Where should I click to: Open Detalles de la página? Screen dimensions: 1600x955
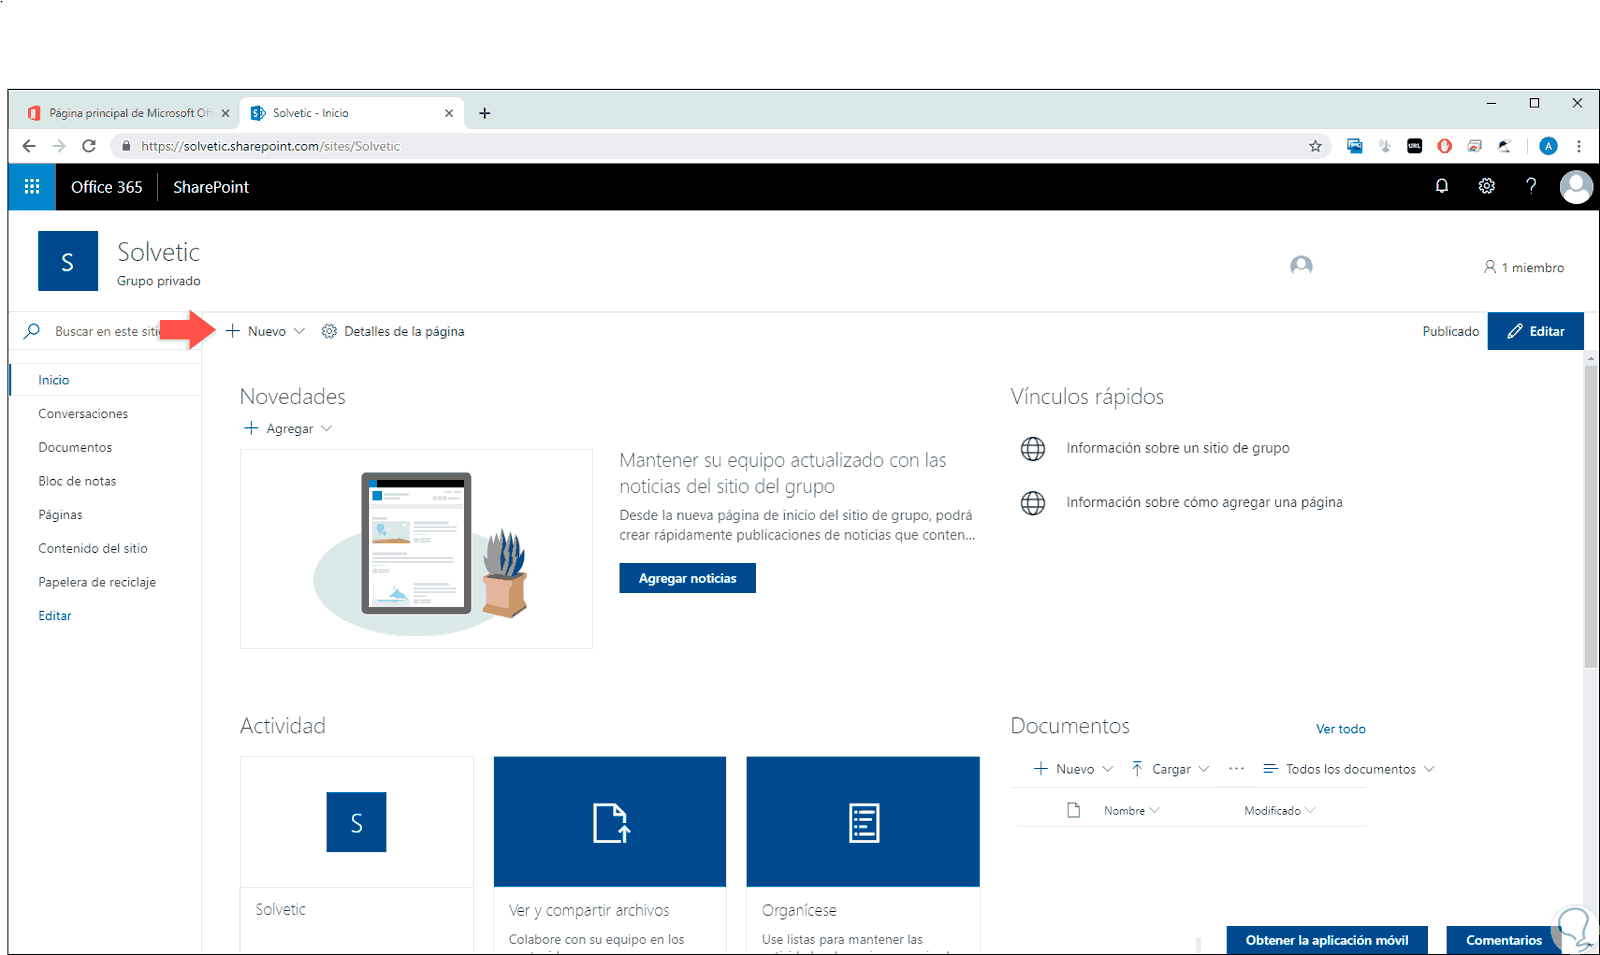pyautogui.click(x=393, y=331)
